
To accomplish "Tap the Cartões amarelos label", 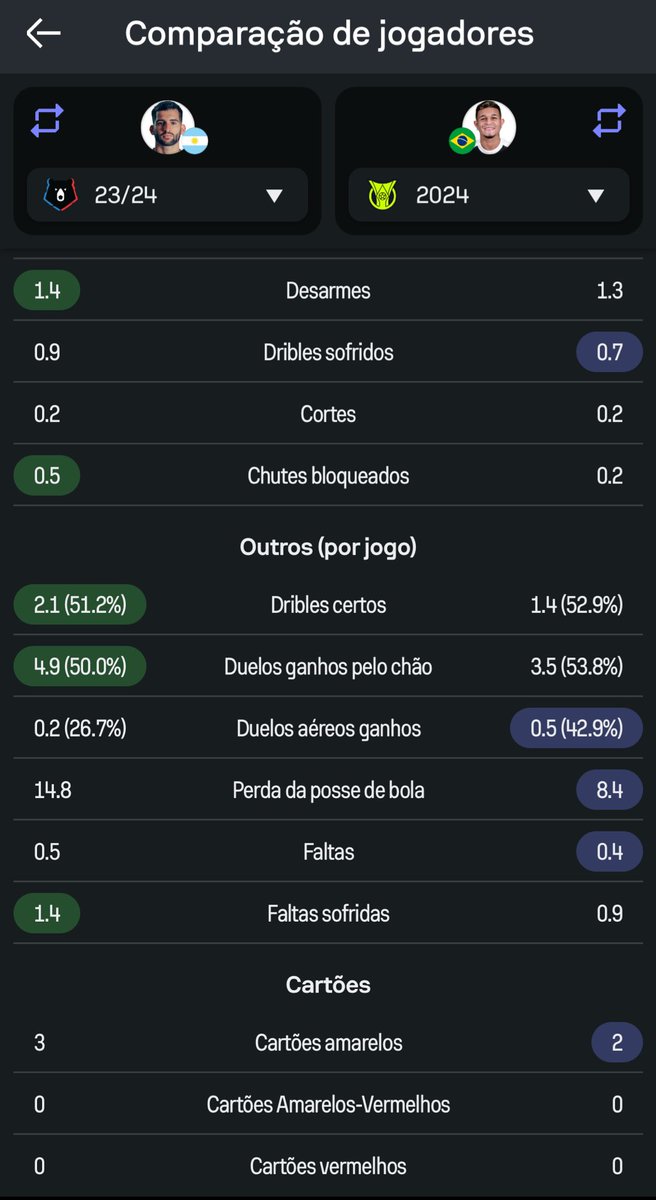I will click(x=328, y=1043).
